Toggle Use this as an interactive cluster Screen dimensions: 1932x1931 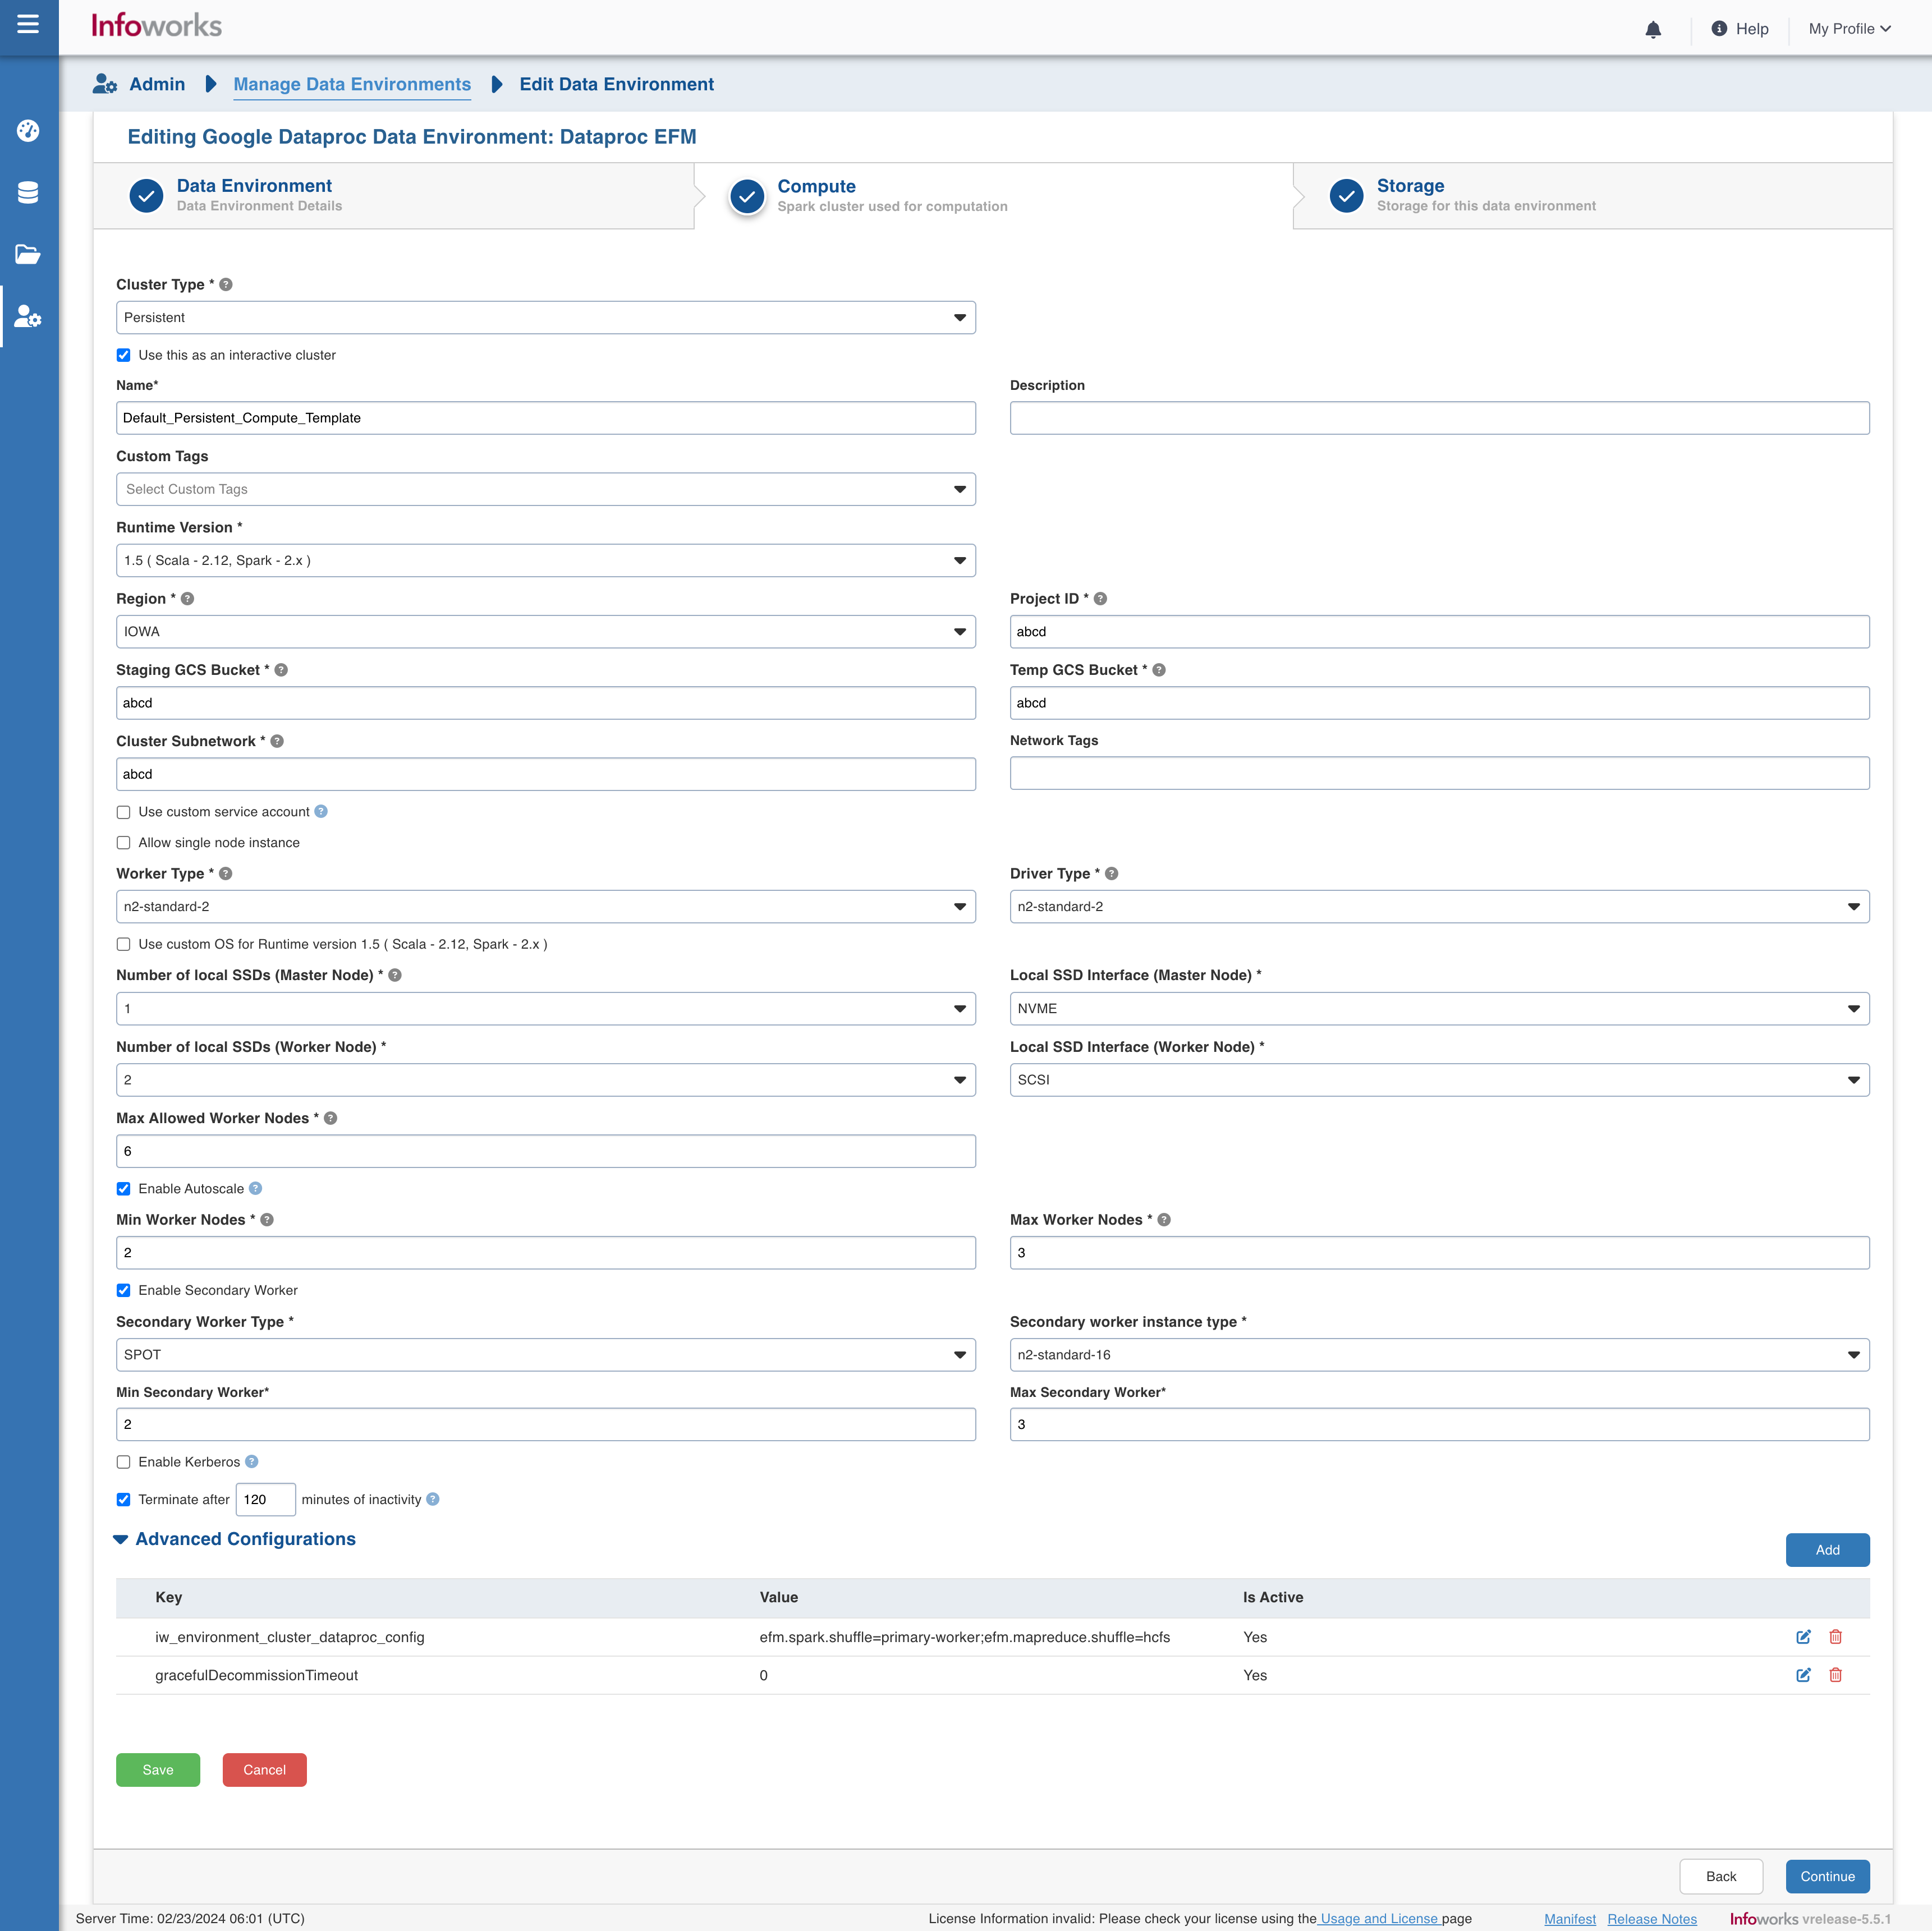[124, 356]
